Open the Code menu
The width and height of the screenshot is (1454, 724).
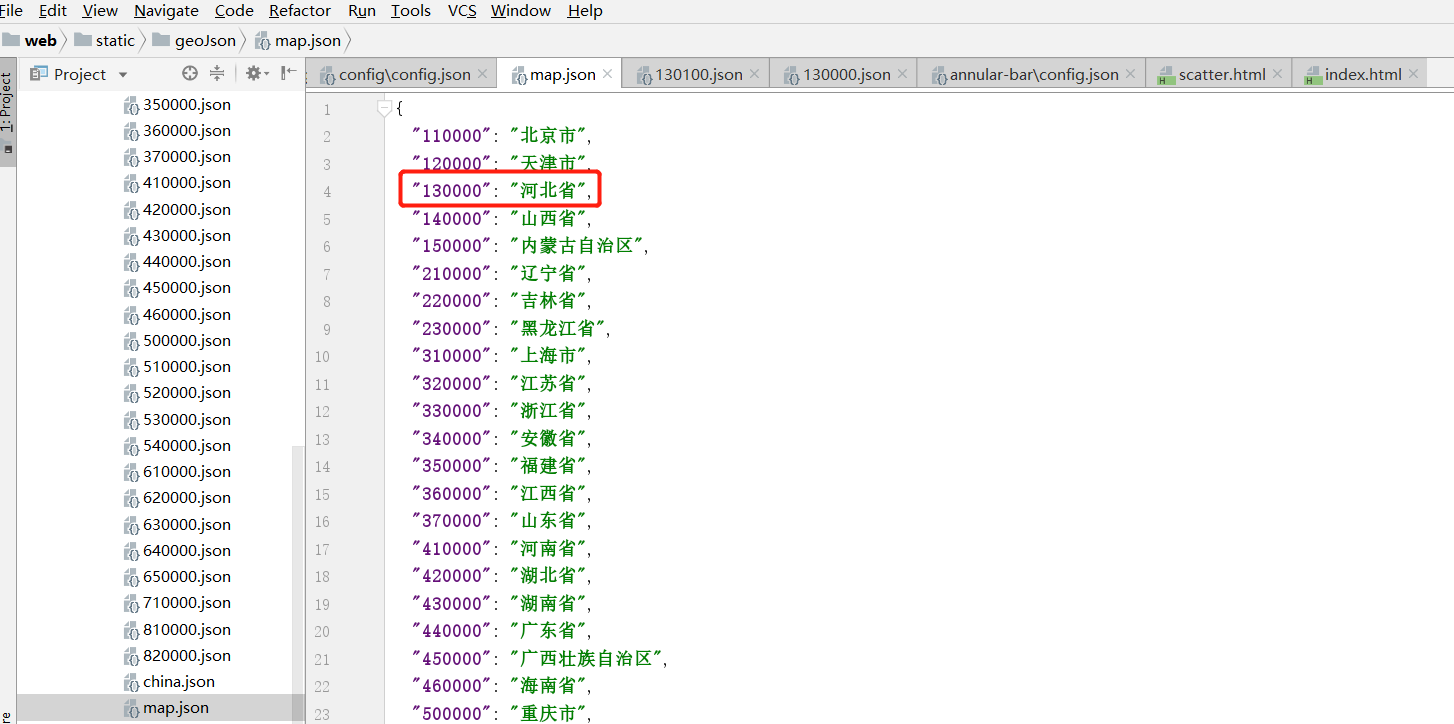234,11
